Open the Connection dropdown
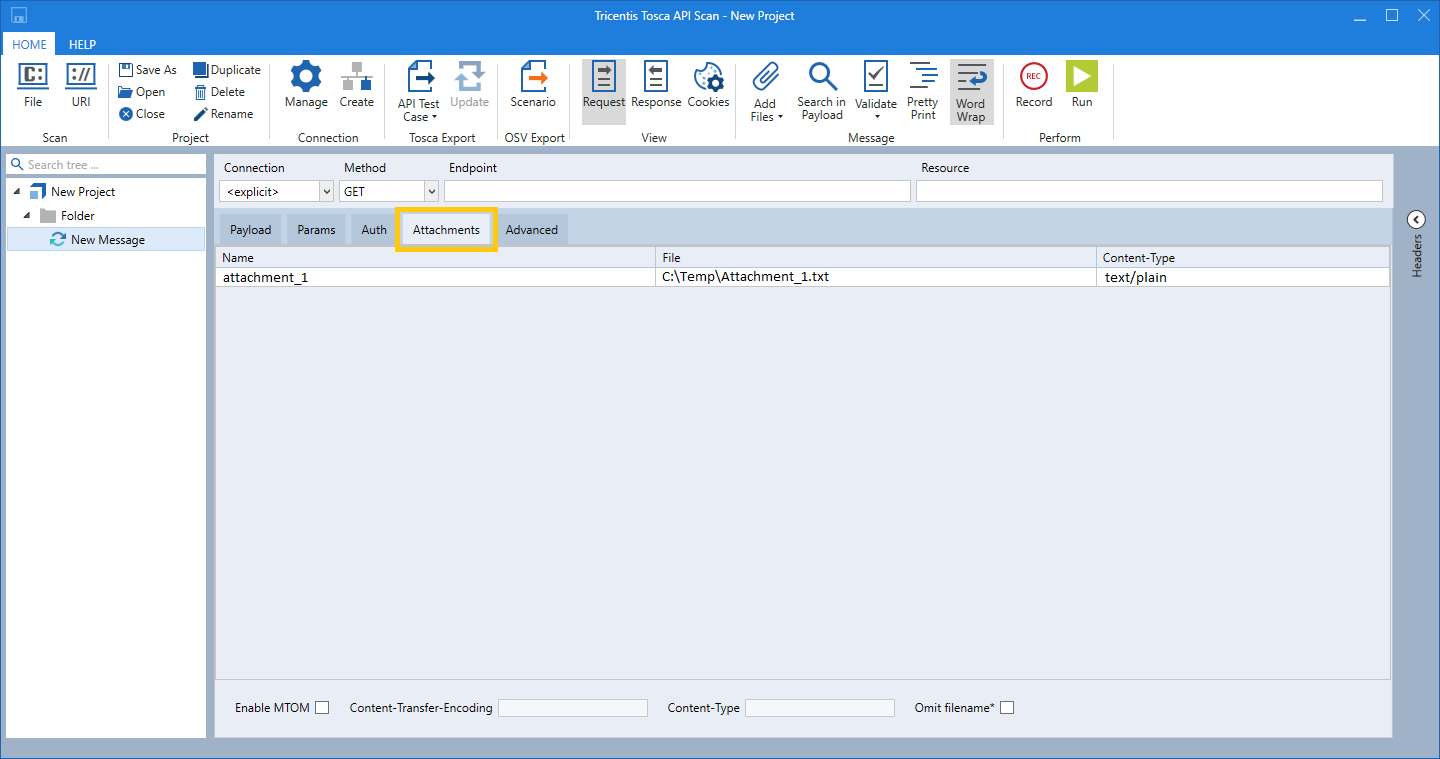 pos(326,191)
